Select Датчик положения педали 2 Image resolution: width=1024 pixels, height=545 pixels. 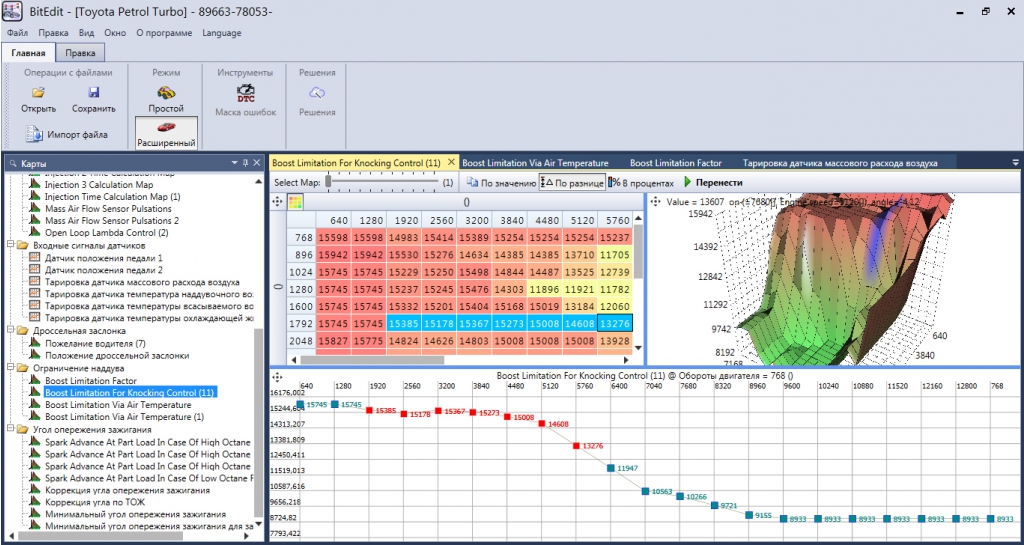pyautogui.click(x=104, y=270)
